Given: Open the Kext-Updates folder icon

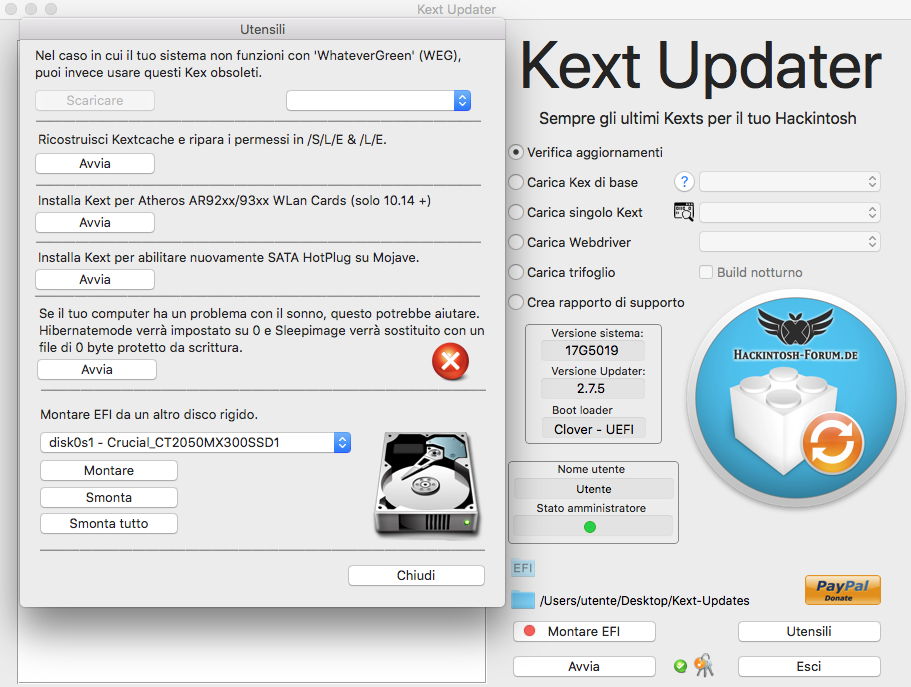Looking at the screenshot, I should (523, 600).
